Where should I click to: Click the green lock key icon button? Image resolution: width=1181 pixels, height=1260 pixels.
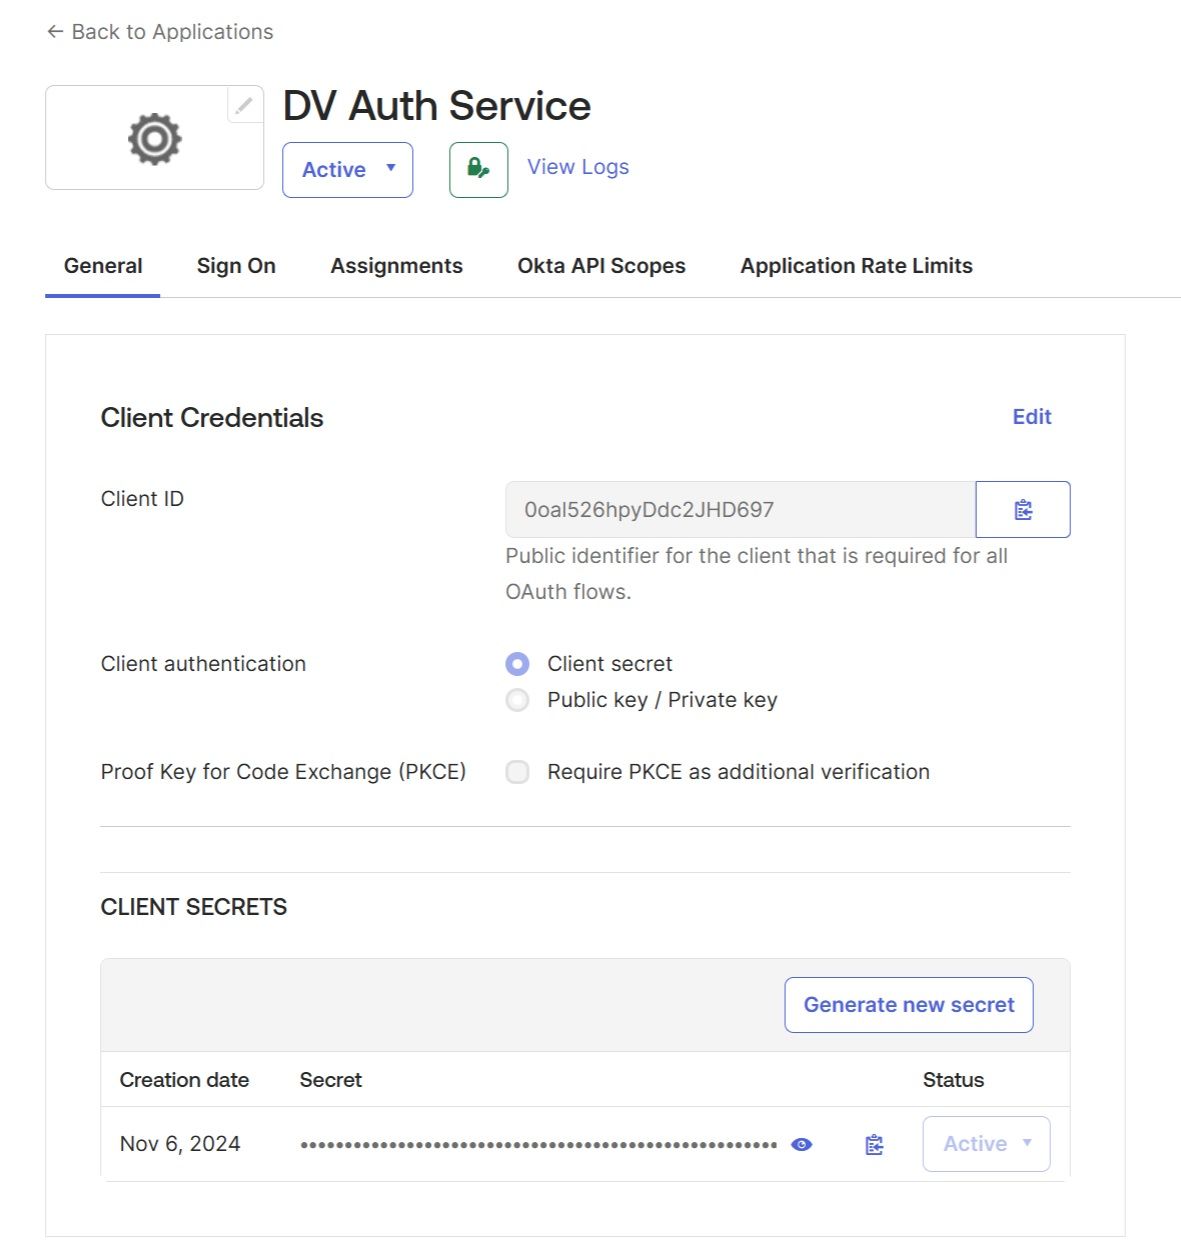478,170
